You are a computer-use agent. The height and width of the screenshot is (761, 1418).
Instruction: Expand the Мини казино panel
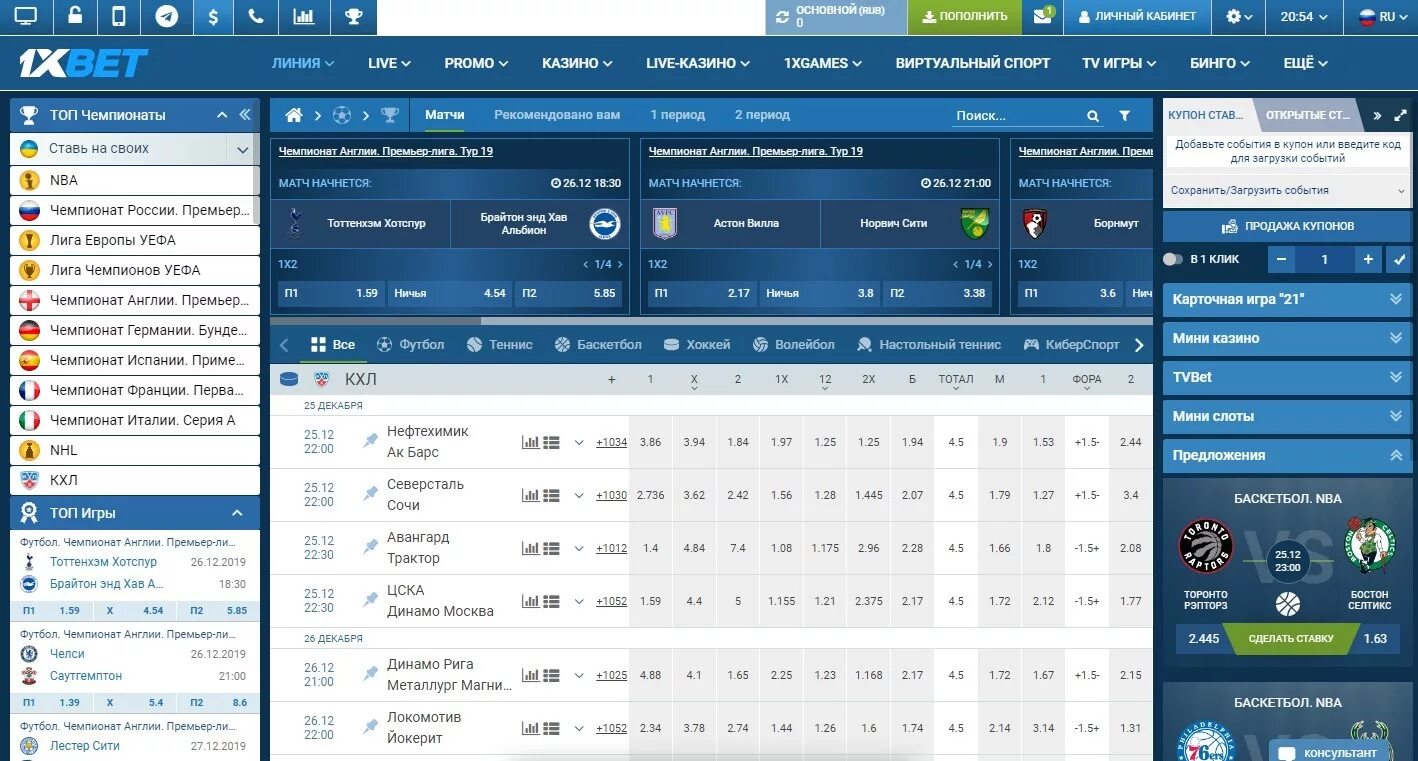[x=1286, y=338]
